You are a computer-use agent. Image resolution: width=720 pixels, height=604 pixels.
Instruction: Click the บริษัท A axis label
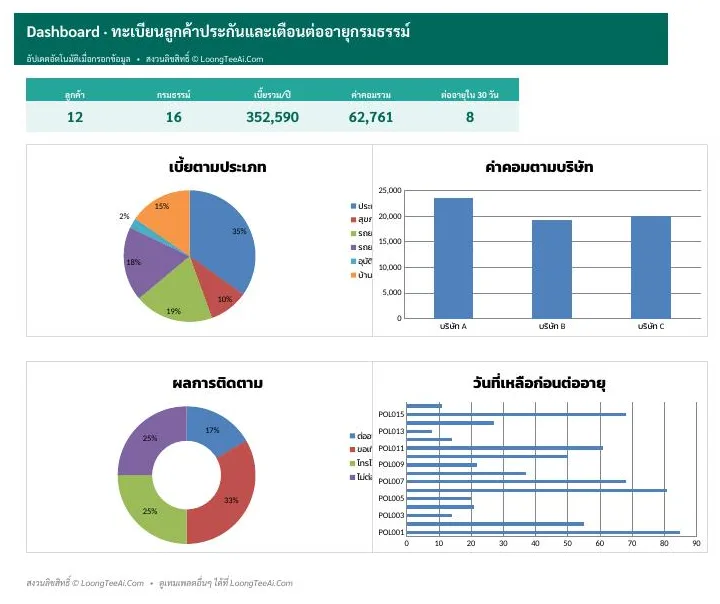coord(453,326)
